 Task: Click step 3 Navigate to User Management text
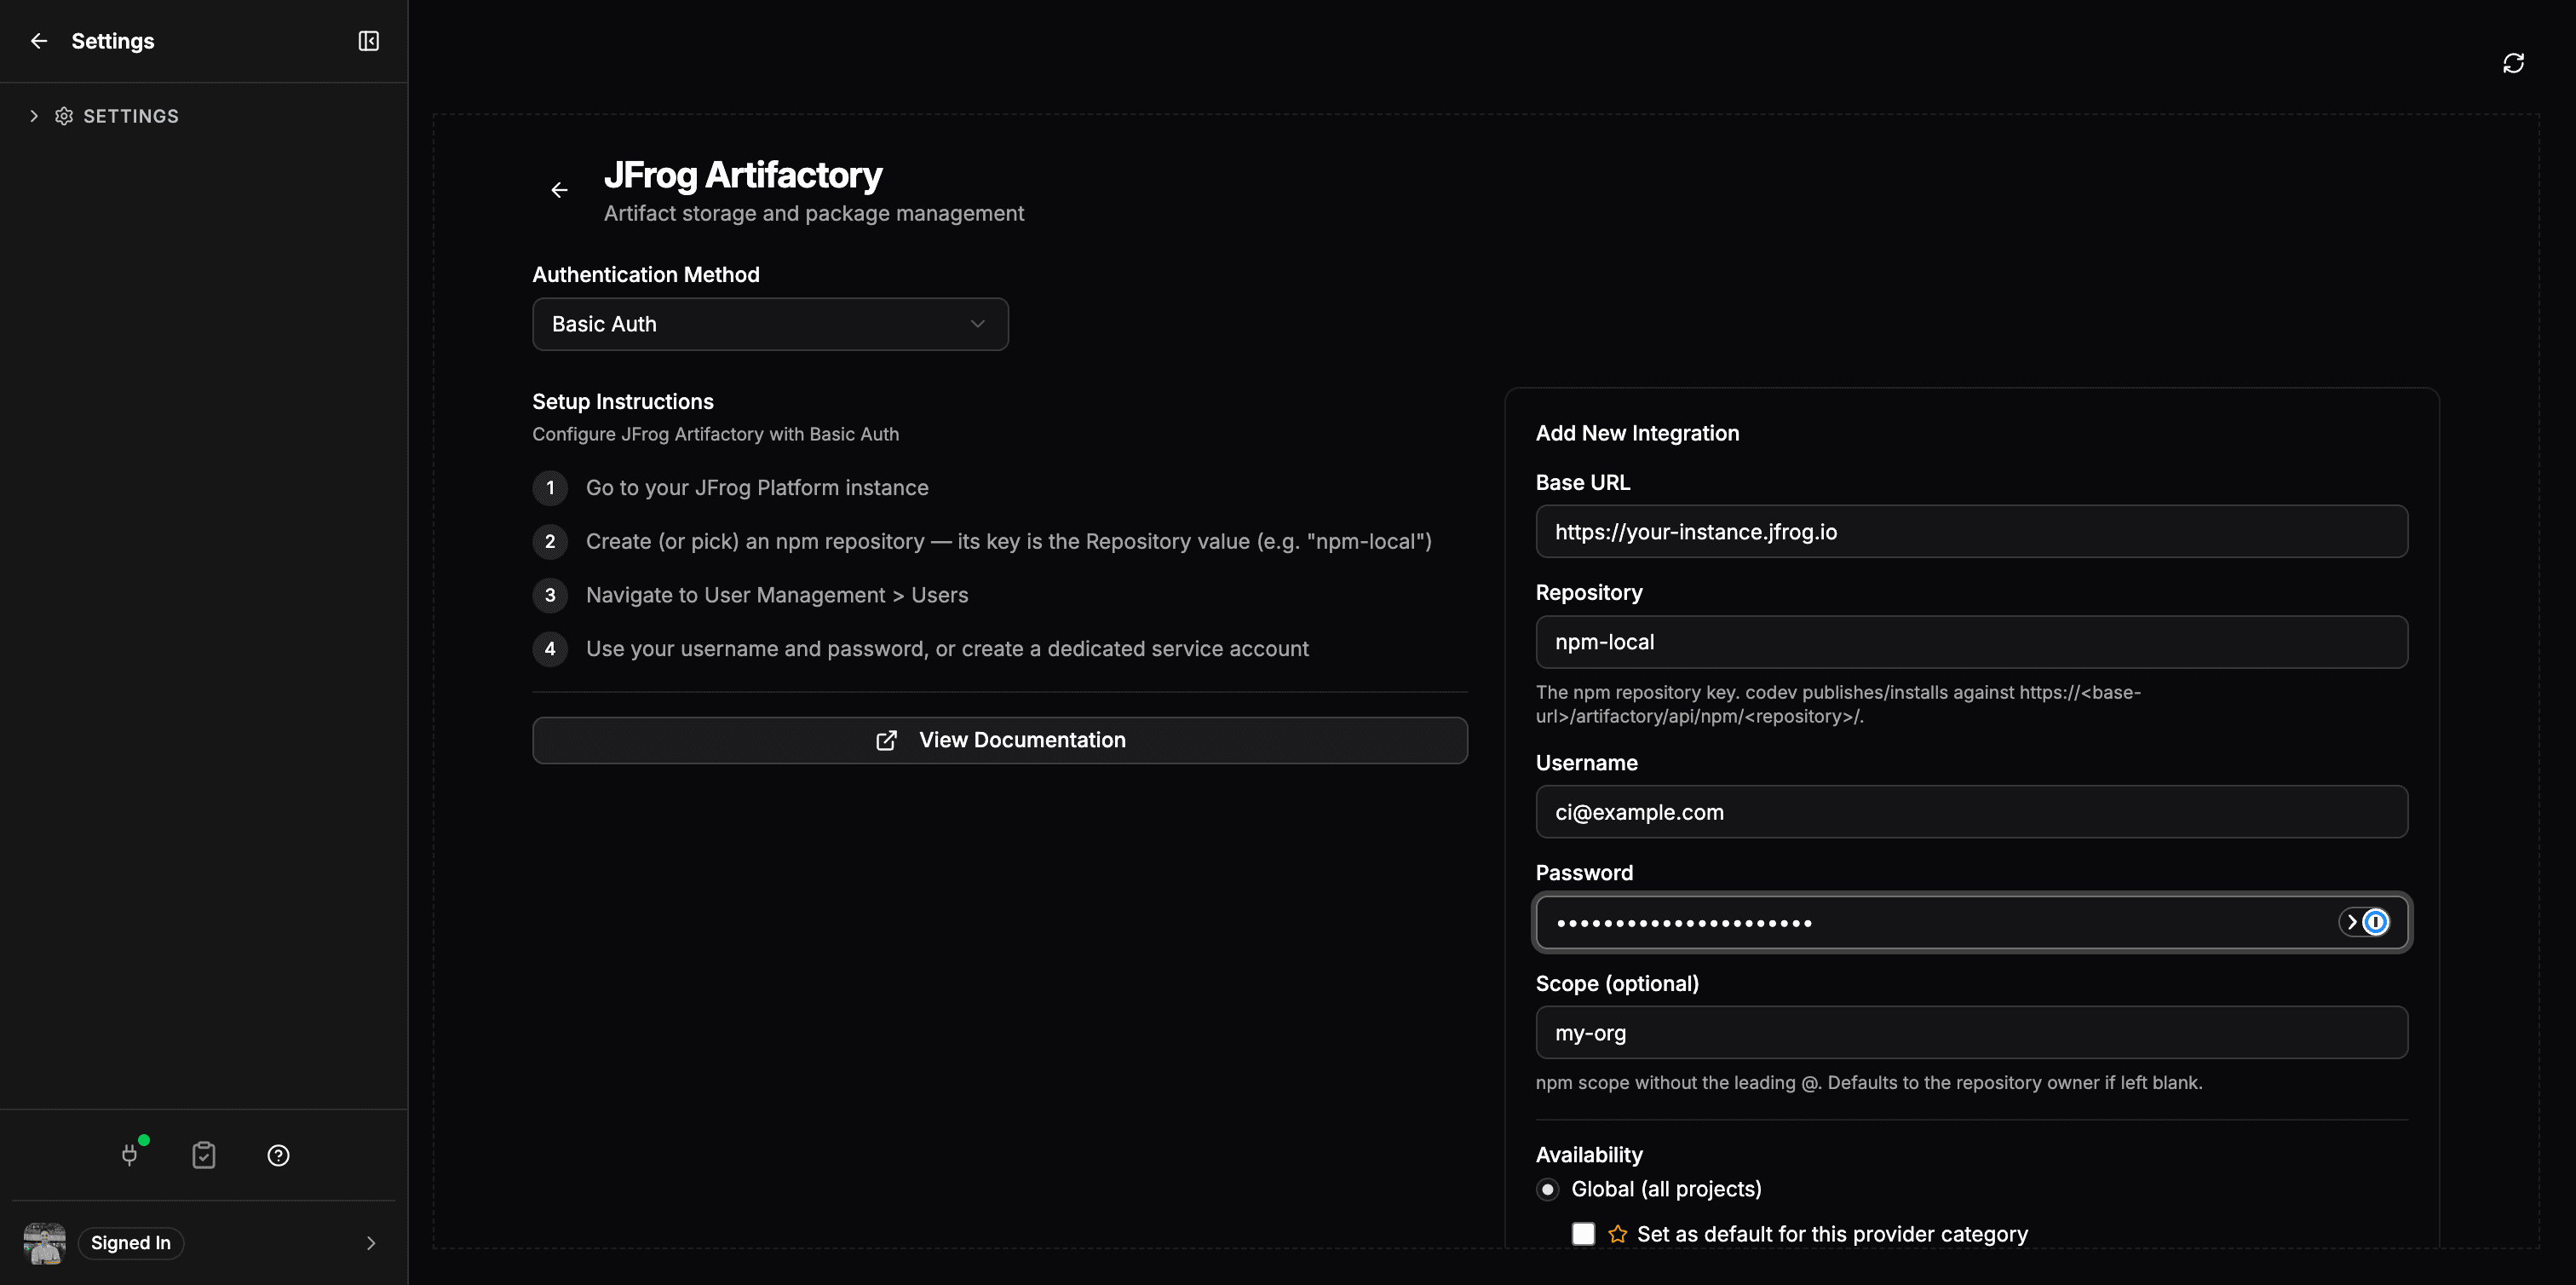[777, 595]
